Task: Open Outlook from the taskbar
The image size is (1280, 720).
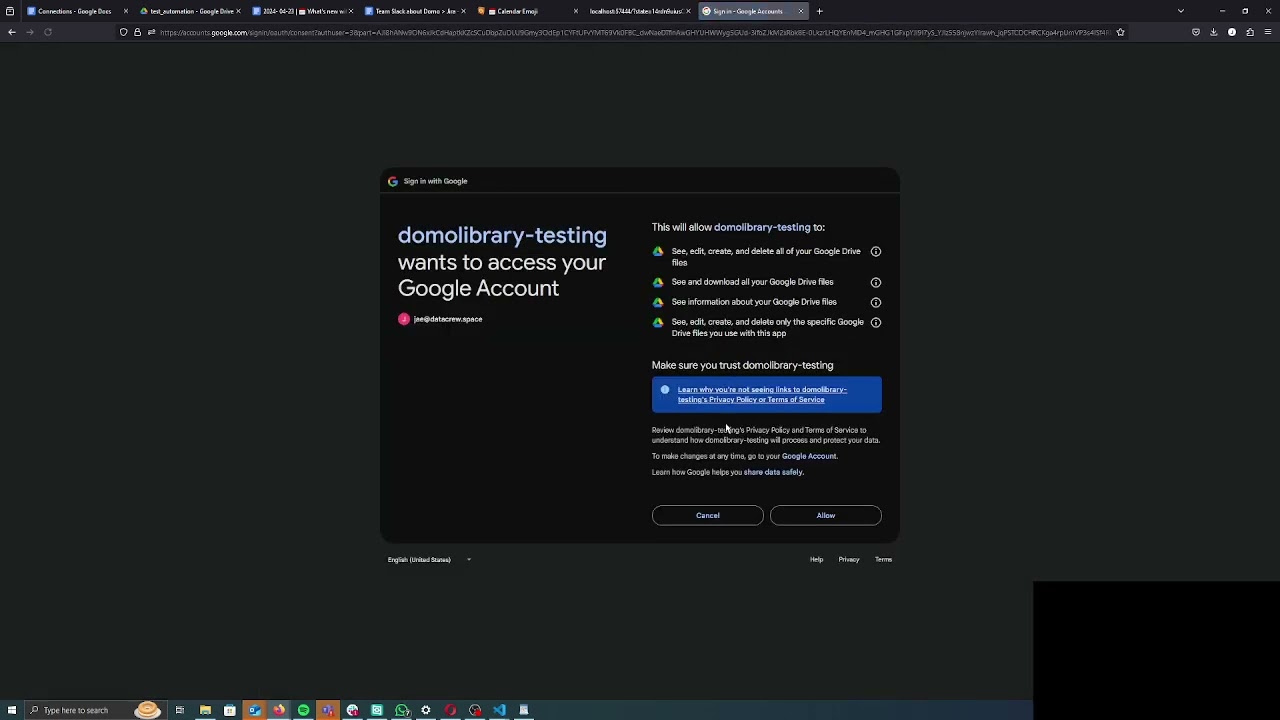Action: [254, 710]
